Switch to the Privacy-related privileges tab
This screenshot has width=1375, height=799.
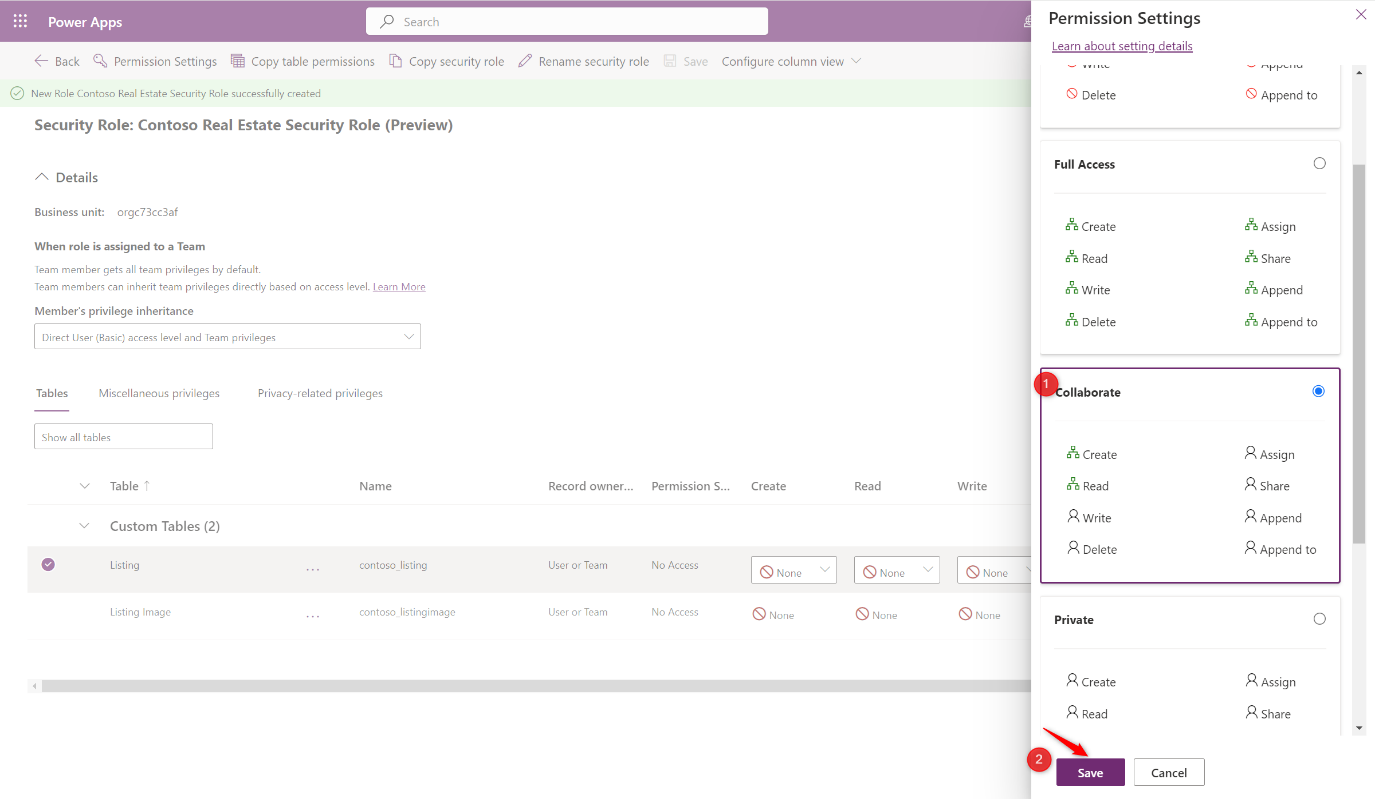pyautogui.click(x=319, y=393)
